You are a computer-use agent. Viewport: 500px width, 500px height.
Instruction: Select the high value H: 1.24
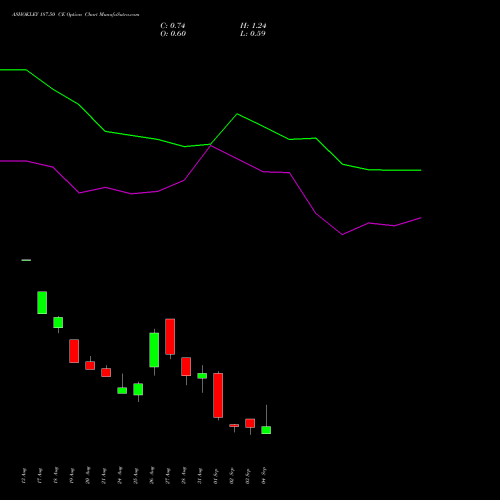[x=253, y=26]
